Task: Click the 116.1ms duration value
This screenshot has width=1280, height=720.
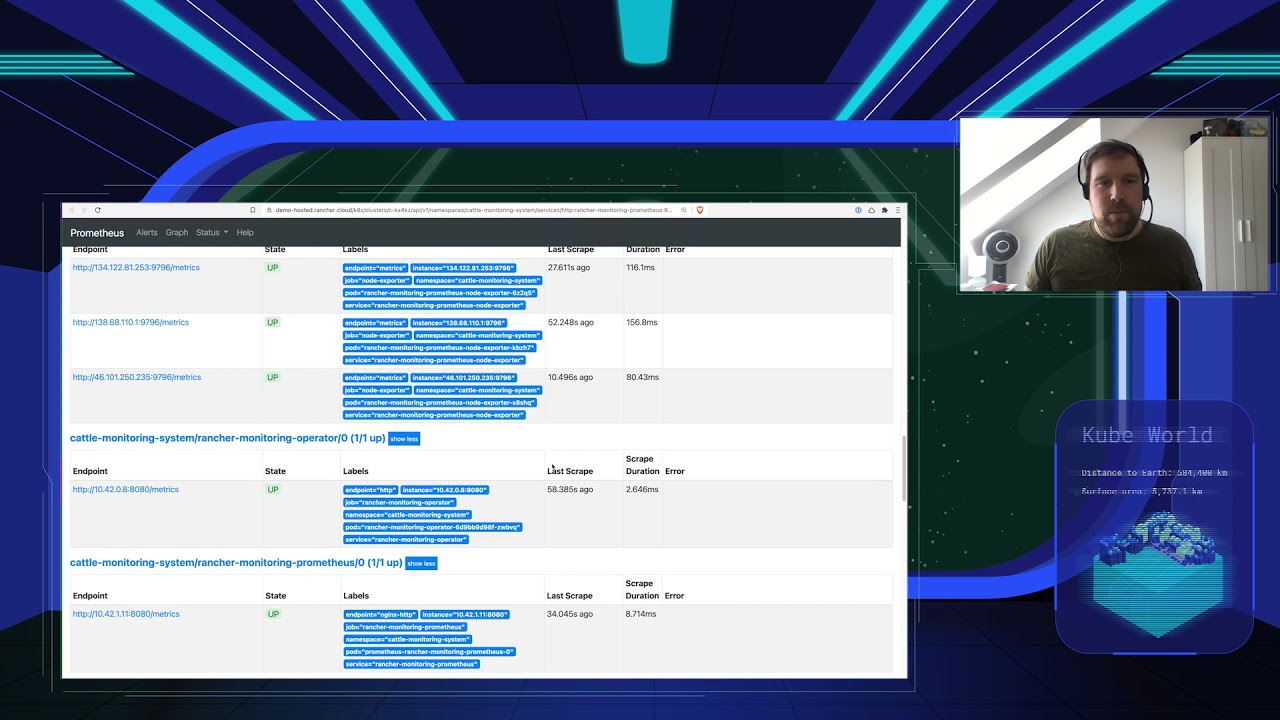Action: pos(641,268)
